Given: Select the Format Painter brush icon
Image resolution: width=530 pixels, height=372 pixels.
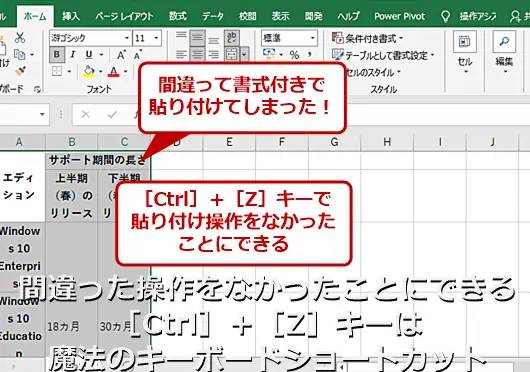Looking at the screenshot, I should pos(20,71).
